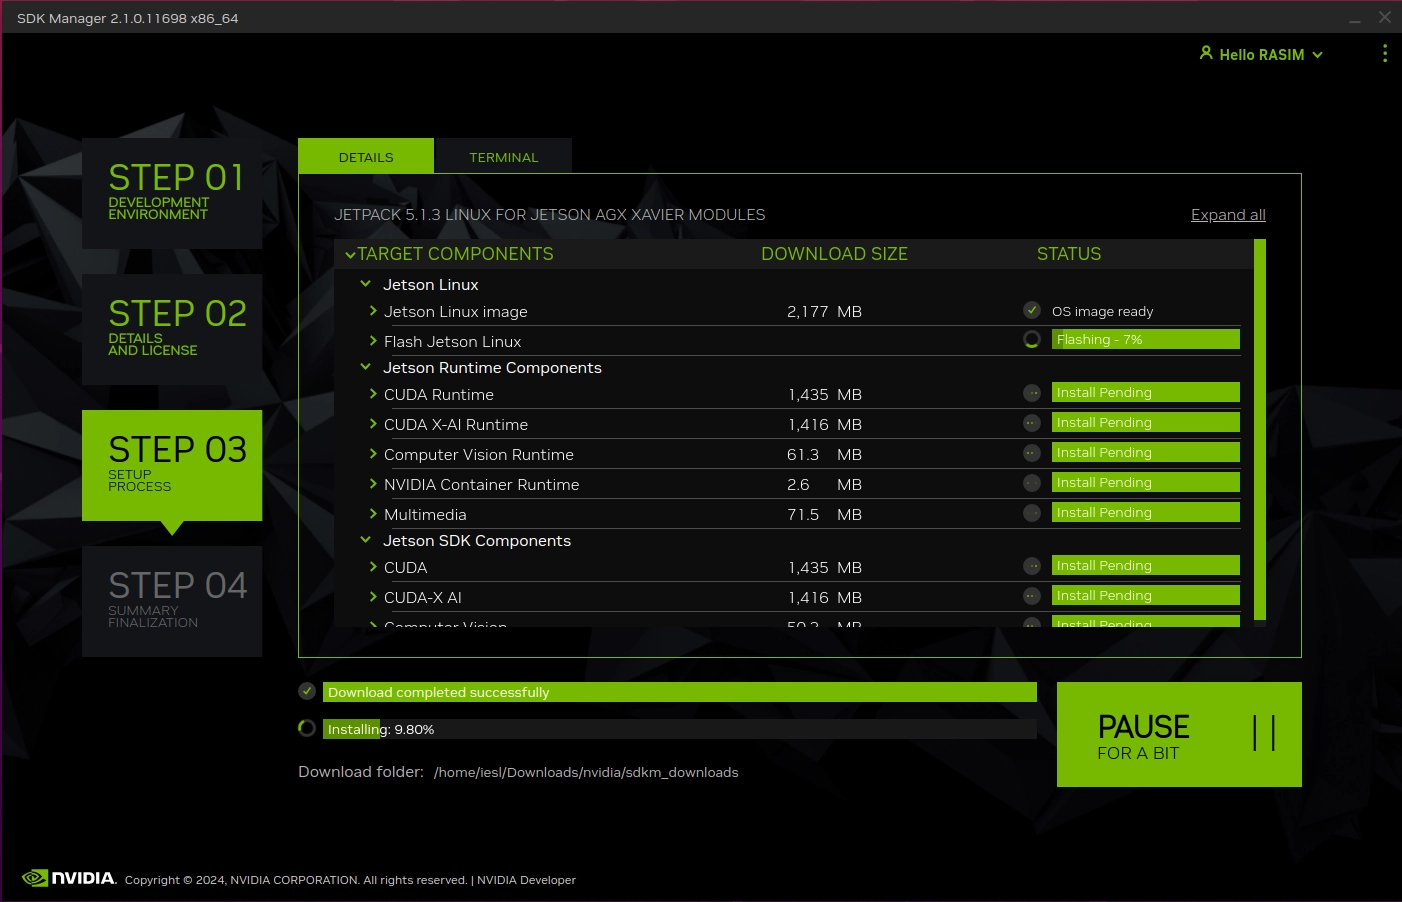
Task: Click the Installing progress bar
Action: click(679, 729)
